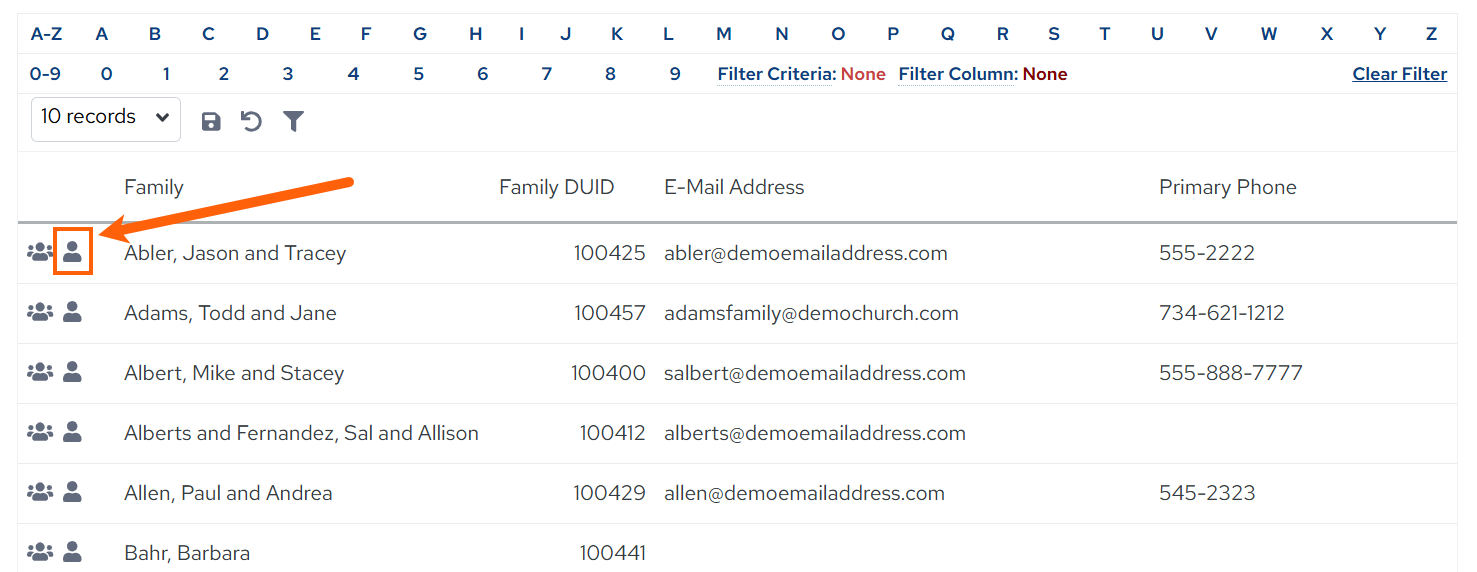The width and height of the screenshot is (1477, 572).
Task: Expand the 10 records dropdown
Action: 106,118
